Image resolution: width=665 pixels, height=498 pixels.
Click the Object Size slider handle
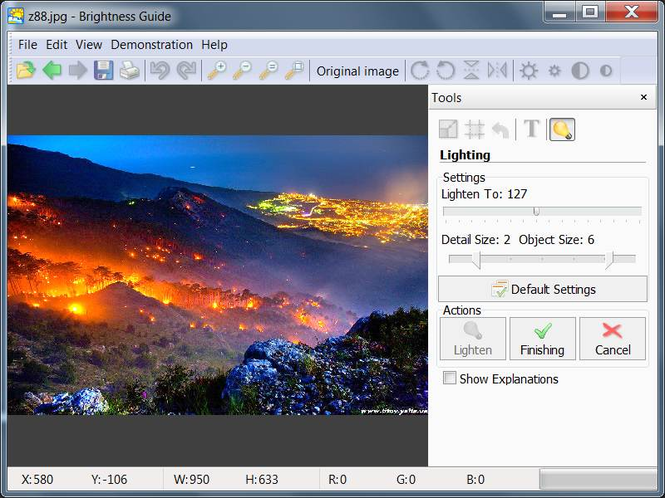pyautogui.click(x=609, y=260)
